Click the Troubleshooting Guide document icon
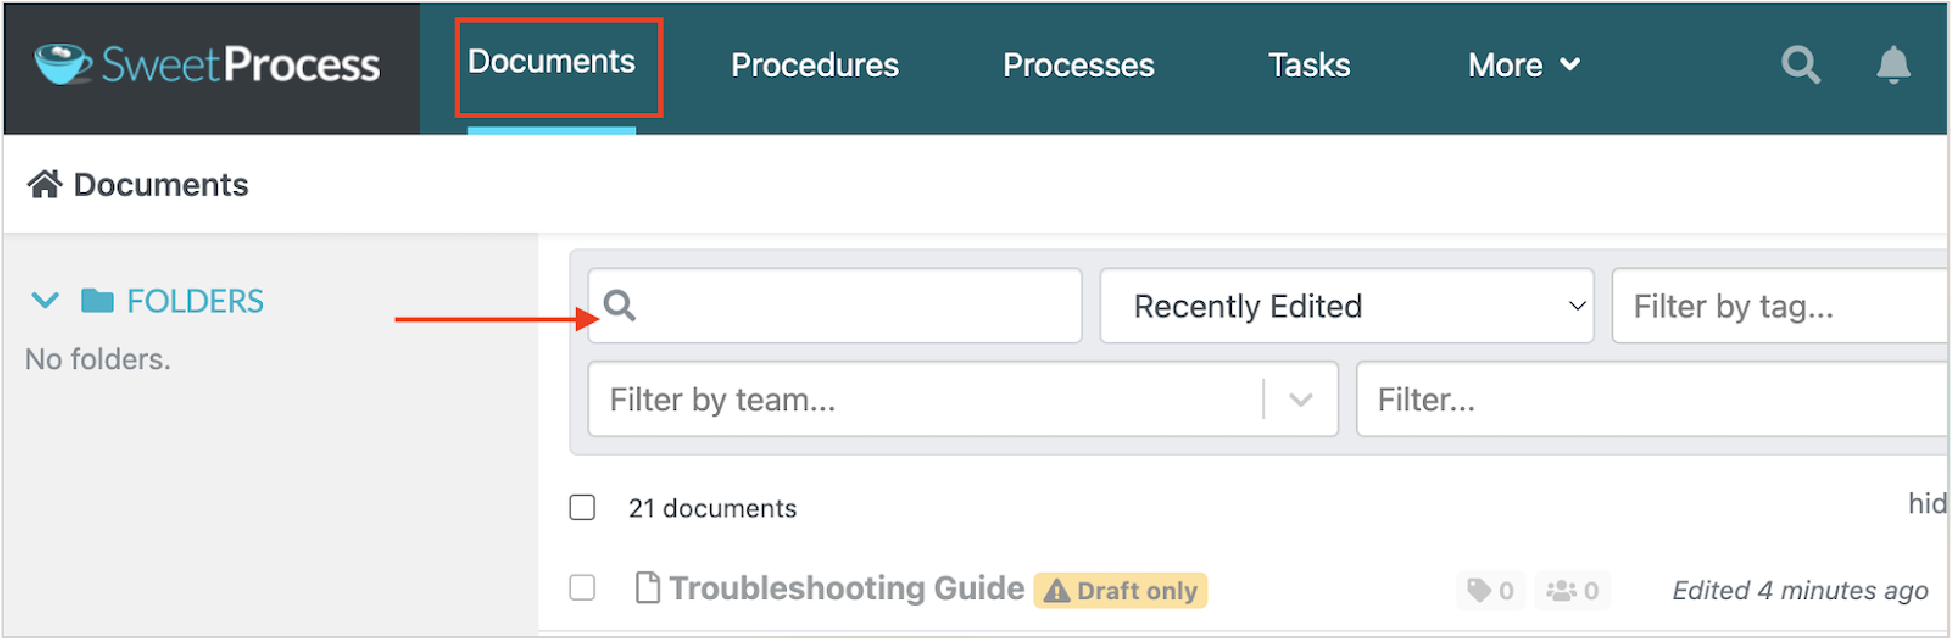 click(647, 588)
